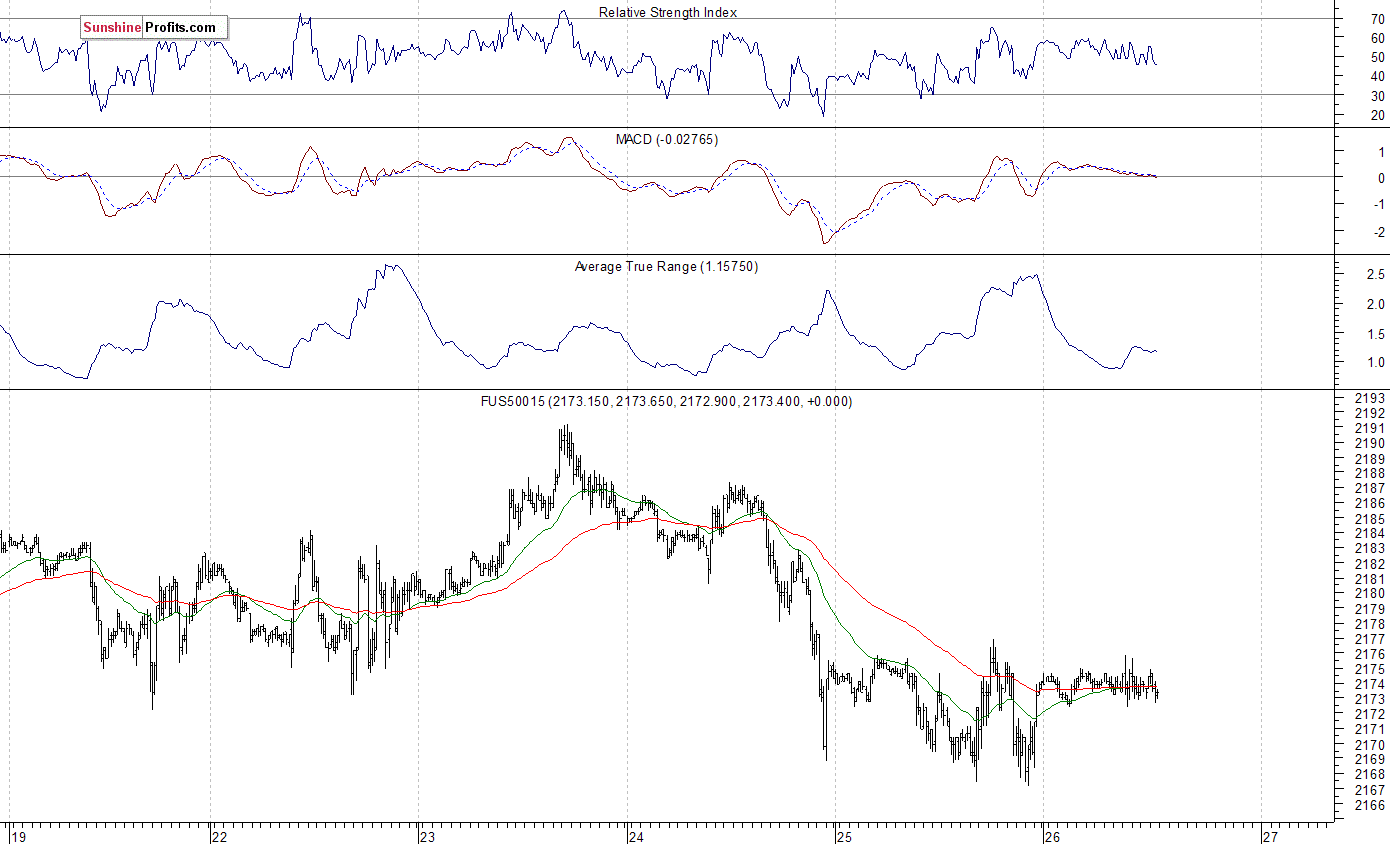Click price level 2180 on axis

pos(1371,594)
